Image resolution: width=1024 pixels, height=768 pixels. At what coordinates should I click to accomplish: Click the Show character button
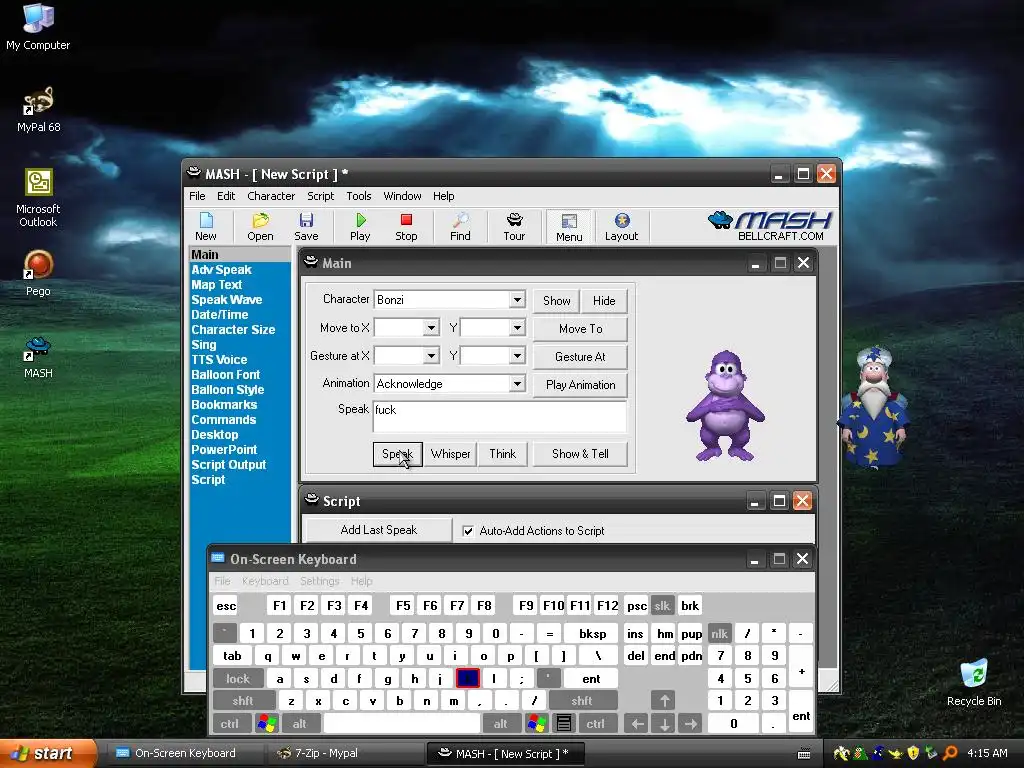click(556, 300)
